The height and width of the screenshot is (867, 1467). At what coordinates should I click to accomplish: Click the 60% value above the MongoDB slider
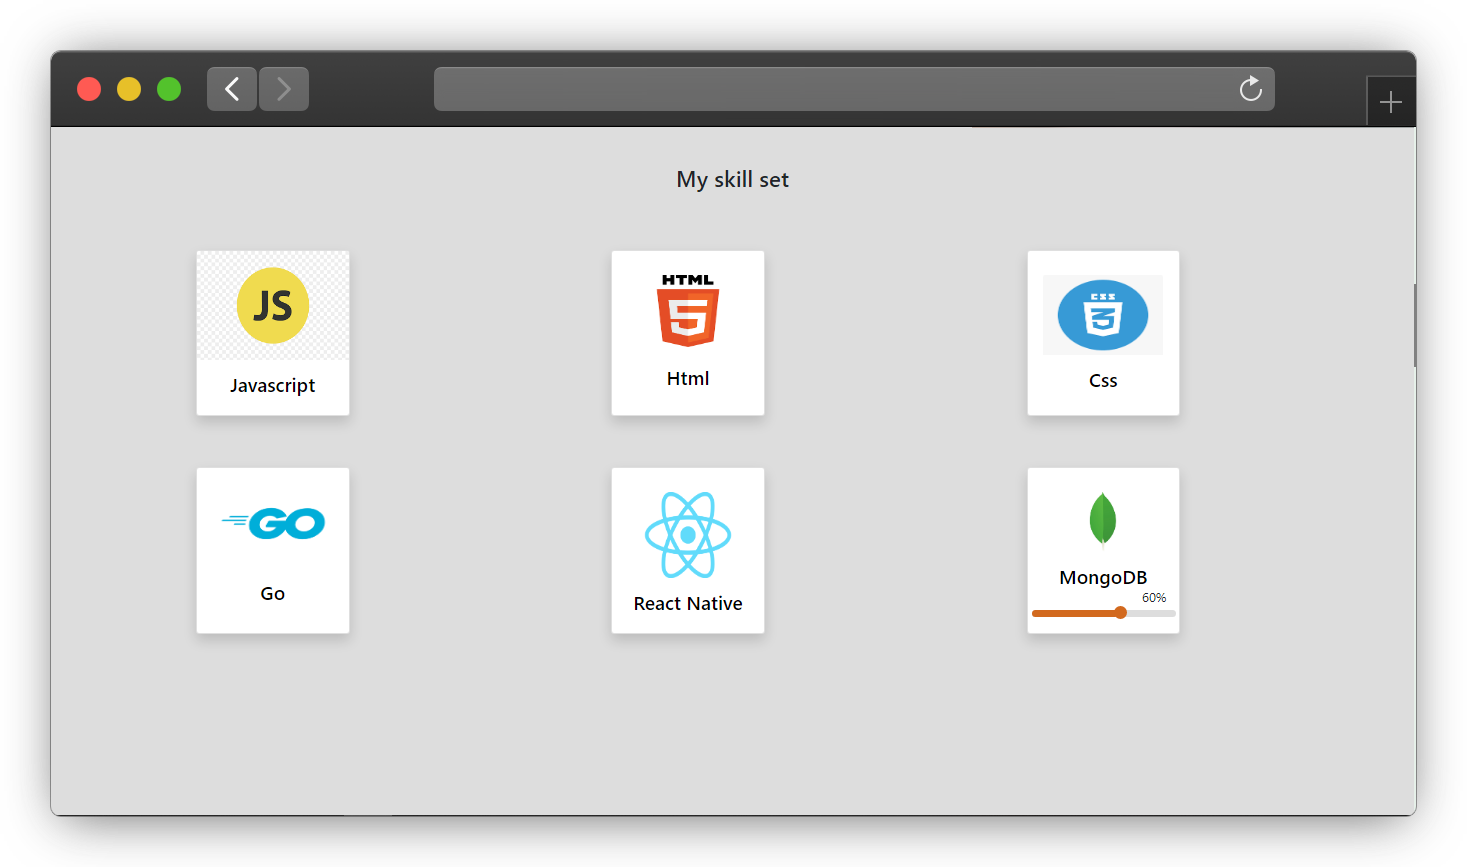[x=1154, y=598]
